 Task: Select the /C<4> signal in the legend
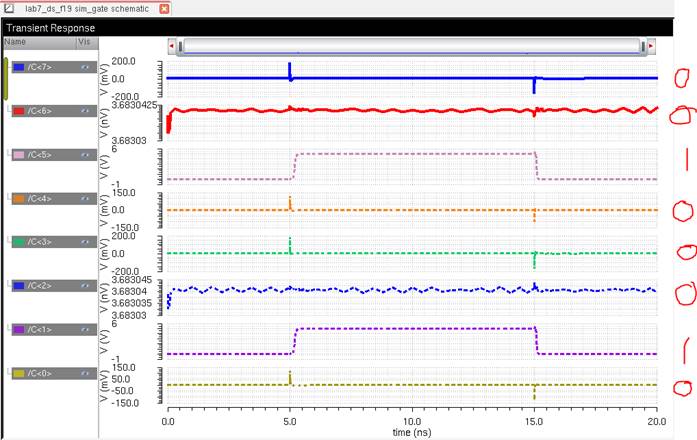pyautogui.click(x=40, y=198)
